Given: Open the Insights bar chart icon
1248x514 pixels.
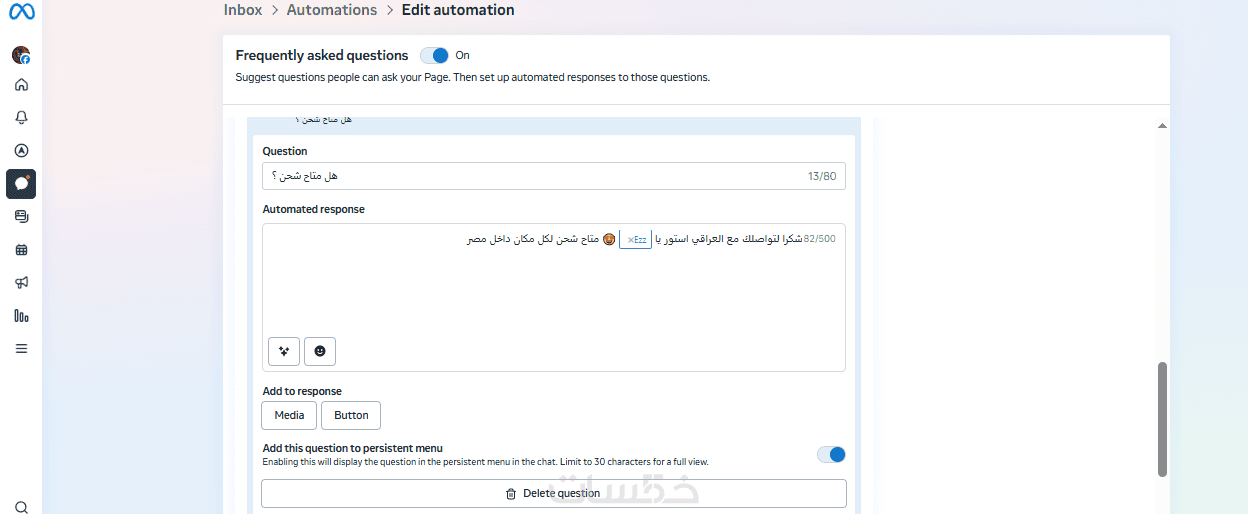Looking at the screenshot, I should click(21, 316).
